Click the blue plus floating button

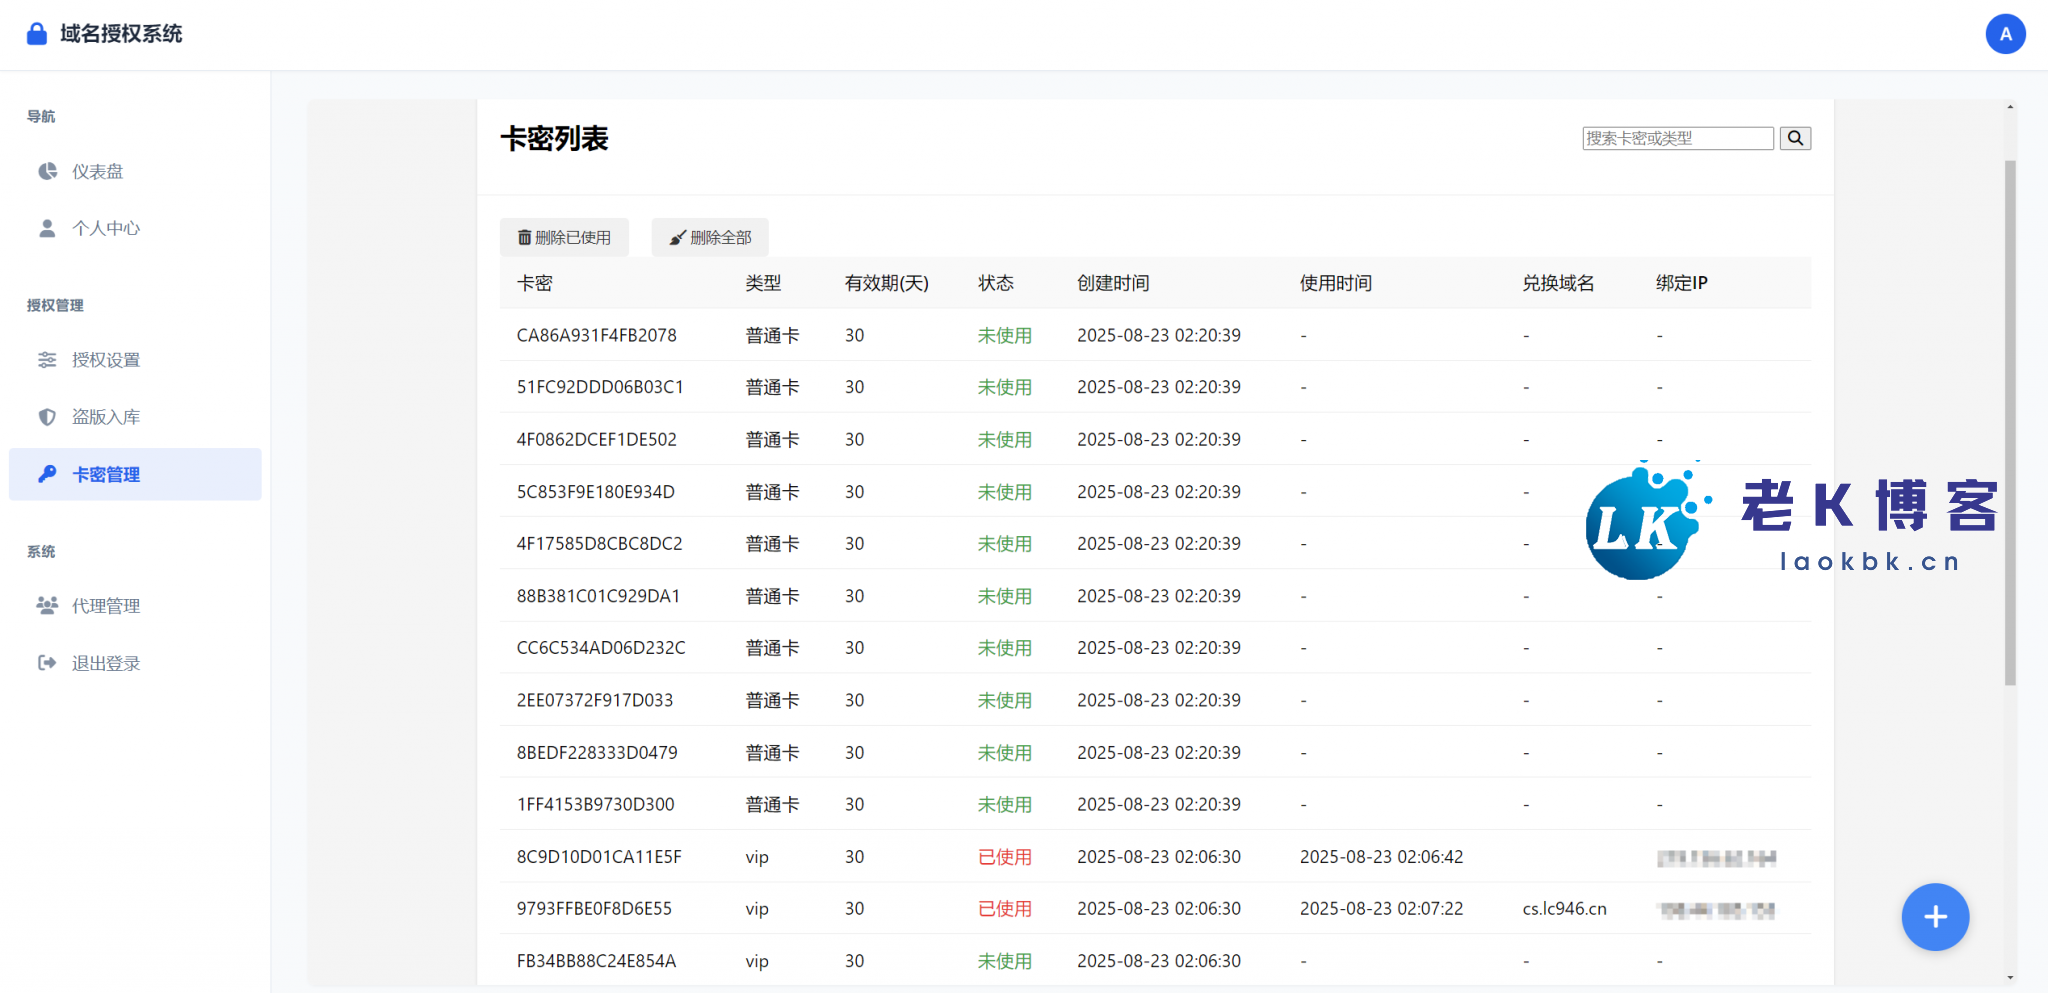pos(1934,916)
